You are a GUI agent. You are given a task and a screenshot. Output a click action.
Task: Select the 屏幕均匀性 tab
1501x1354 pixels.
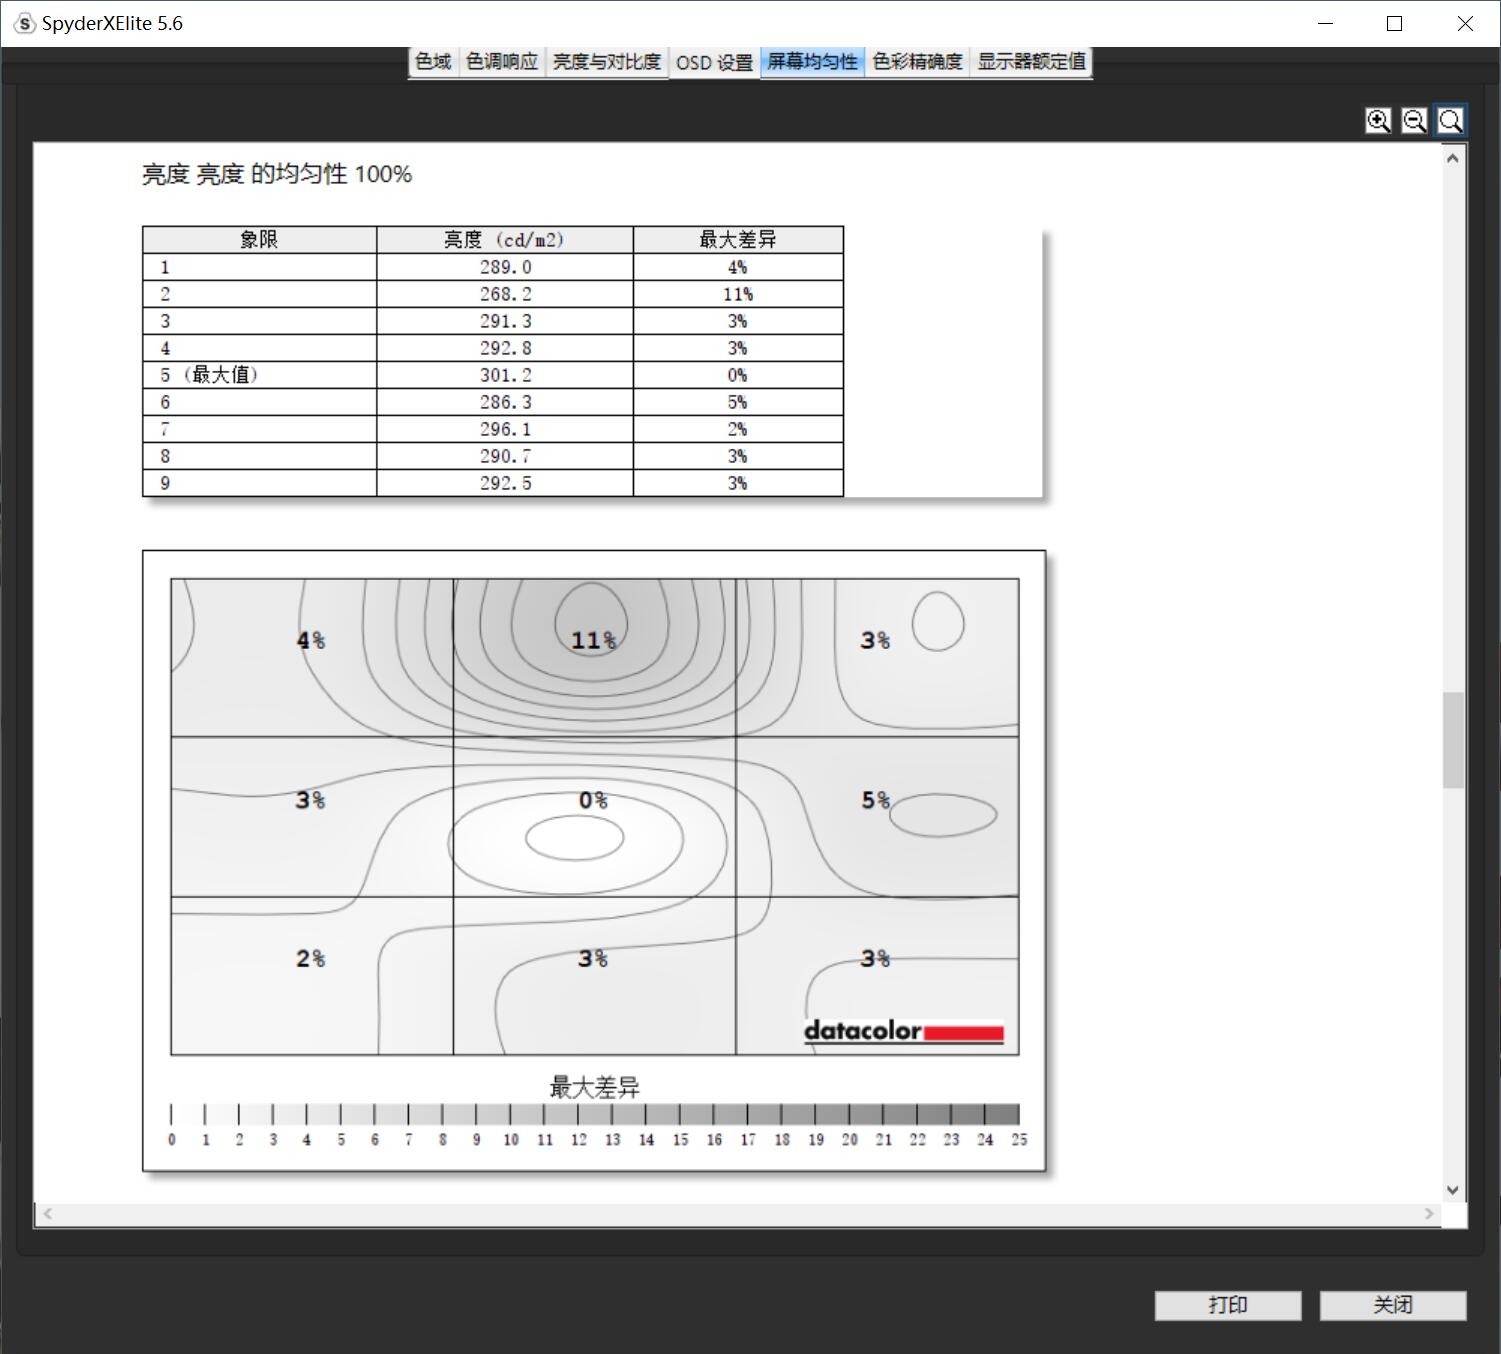point(812,62)
